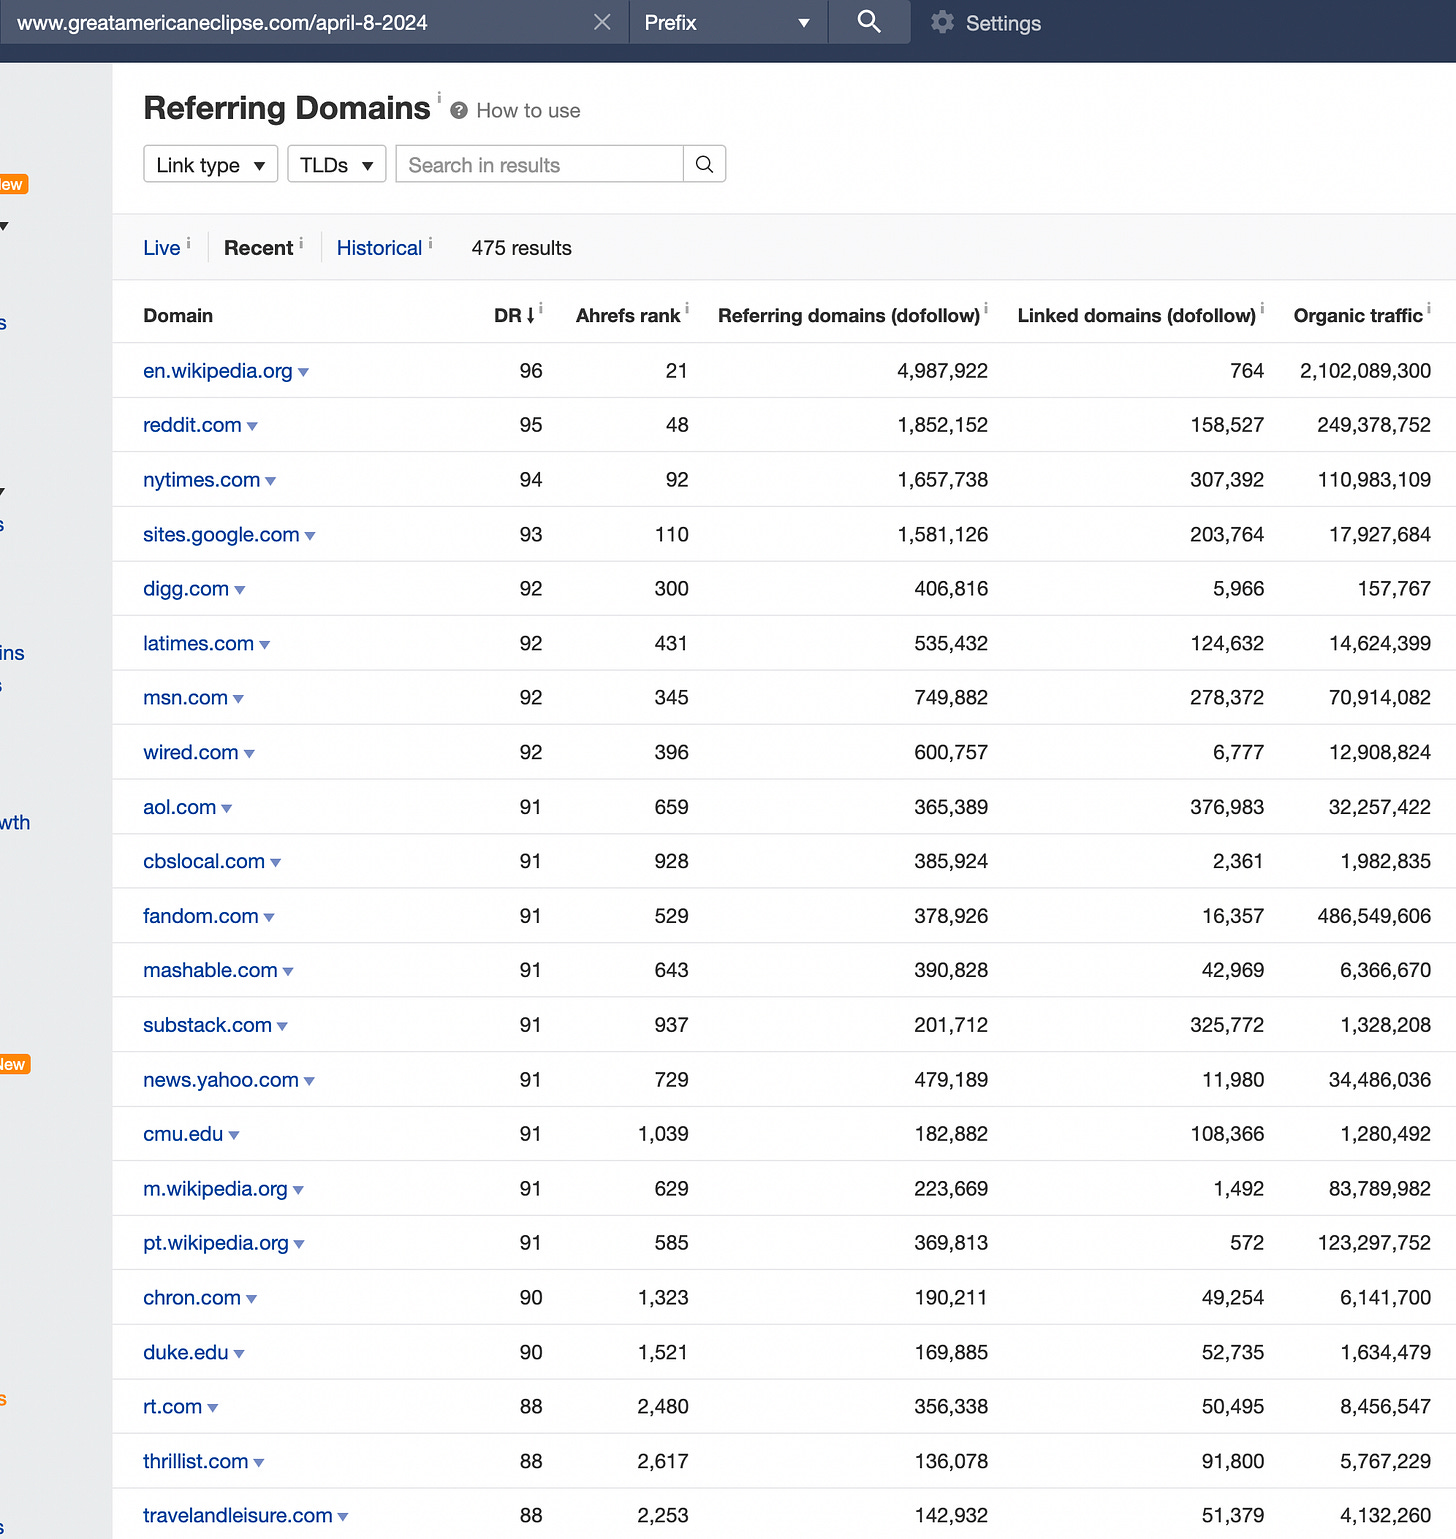Open Prefix mode dropdown
The height and width of the screenshot is (1539, 1456).
pyautogui.click(x=728, y=22)
